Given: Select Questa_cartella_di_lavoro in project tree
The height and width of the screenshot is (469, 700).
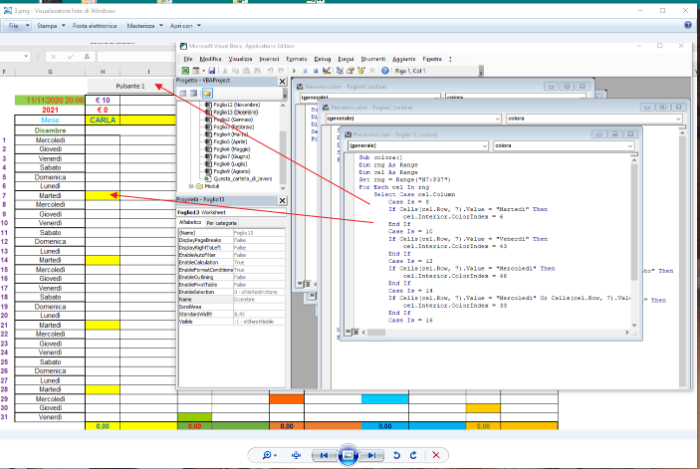Looking at the screenshot, I should click(242, 178).
